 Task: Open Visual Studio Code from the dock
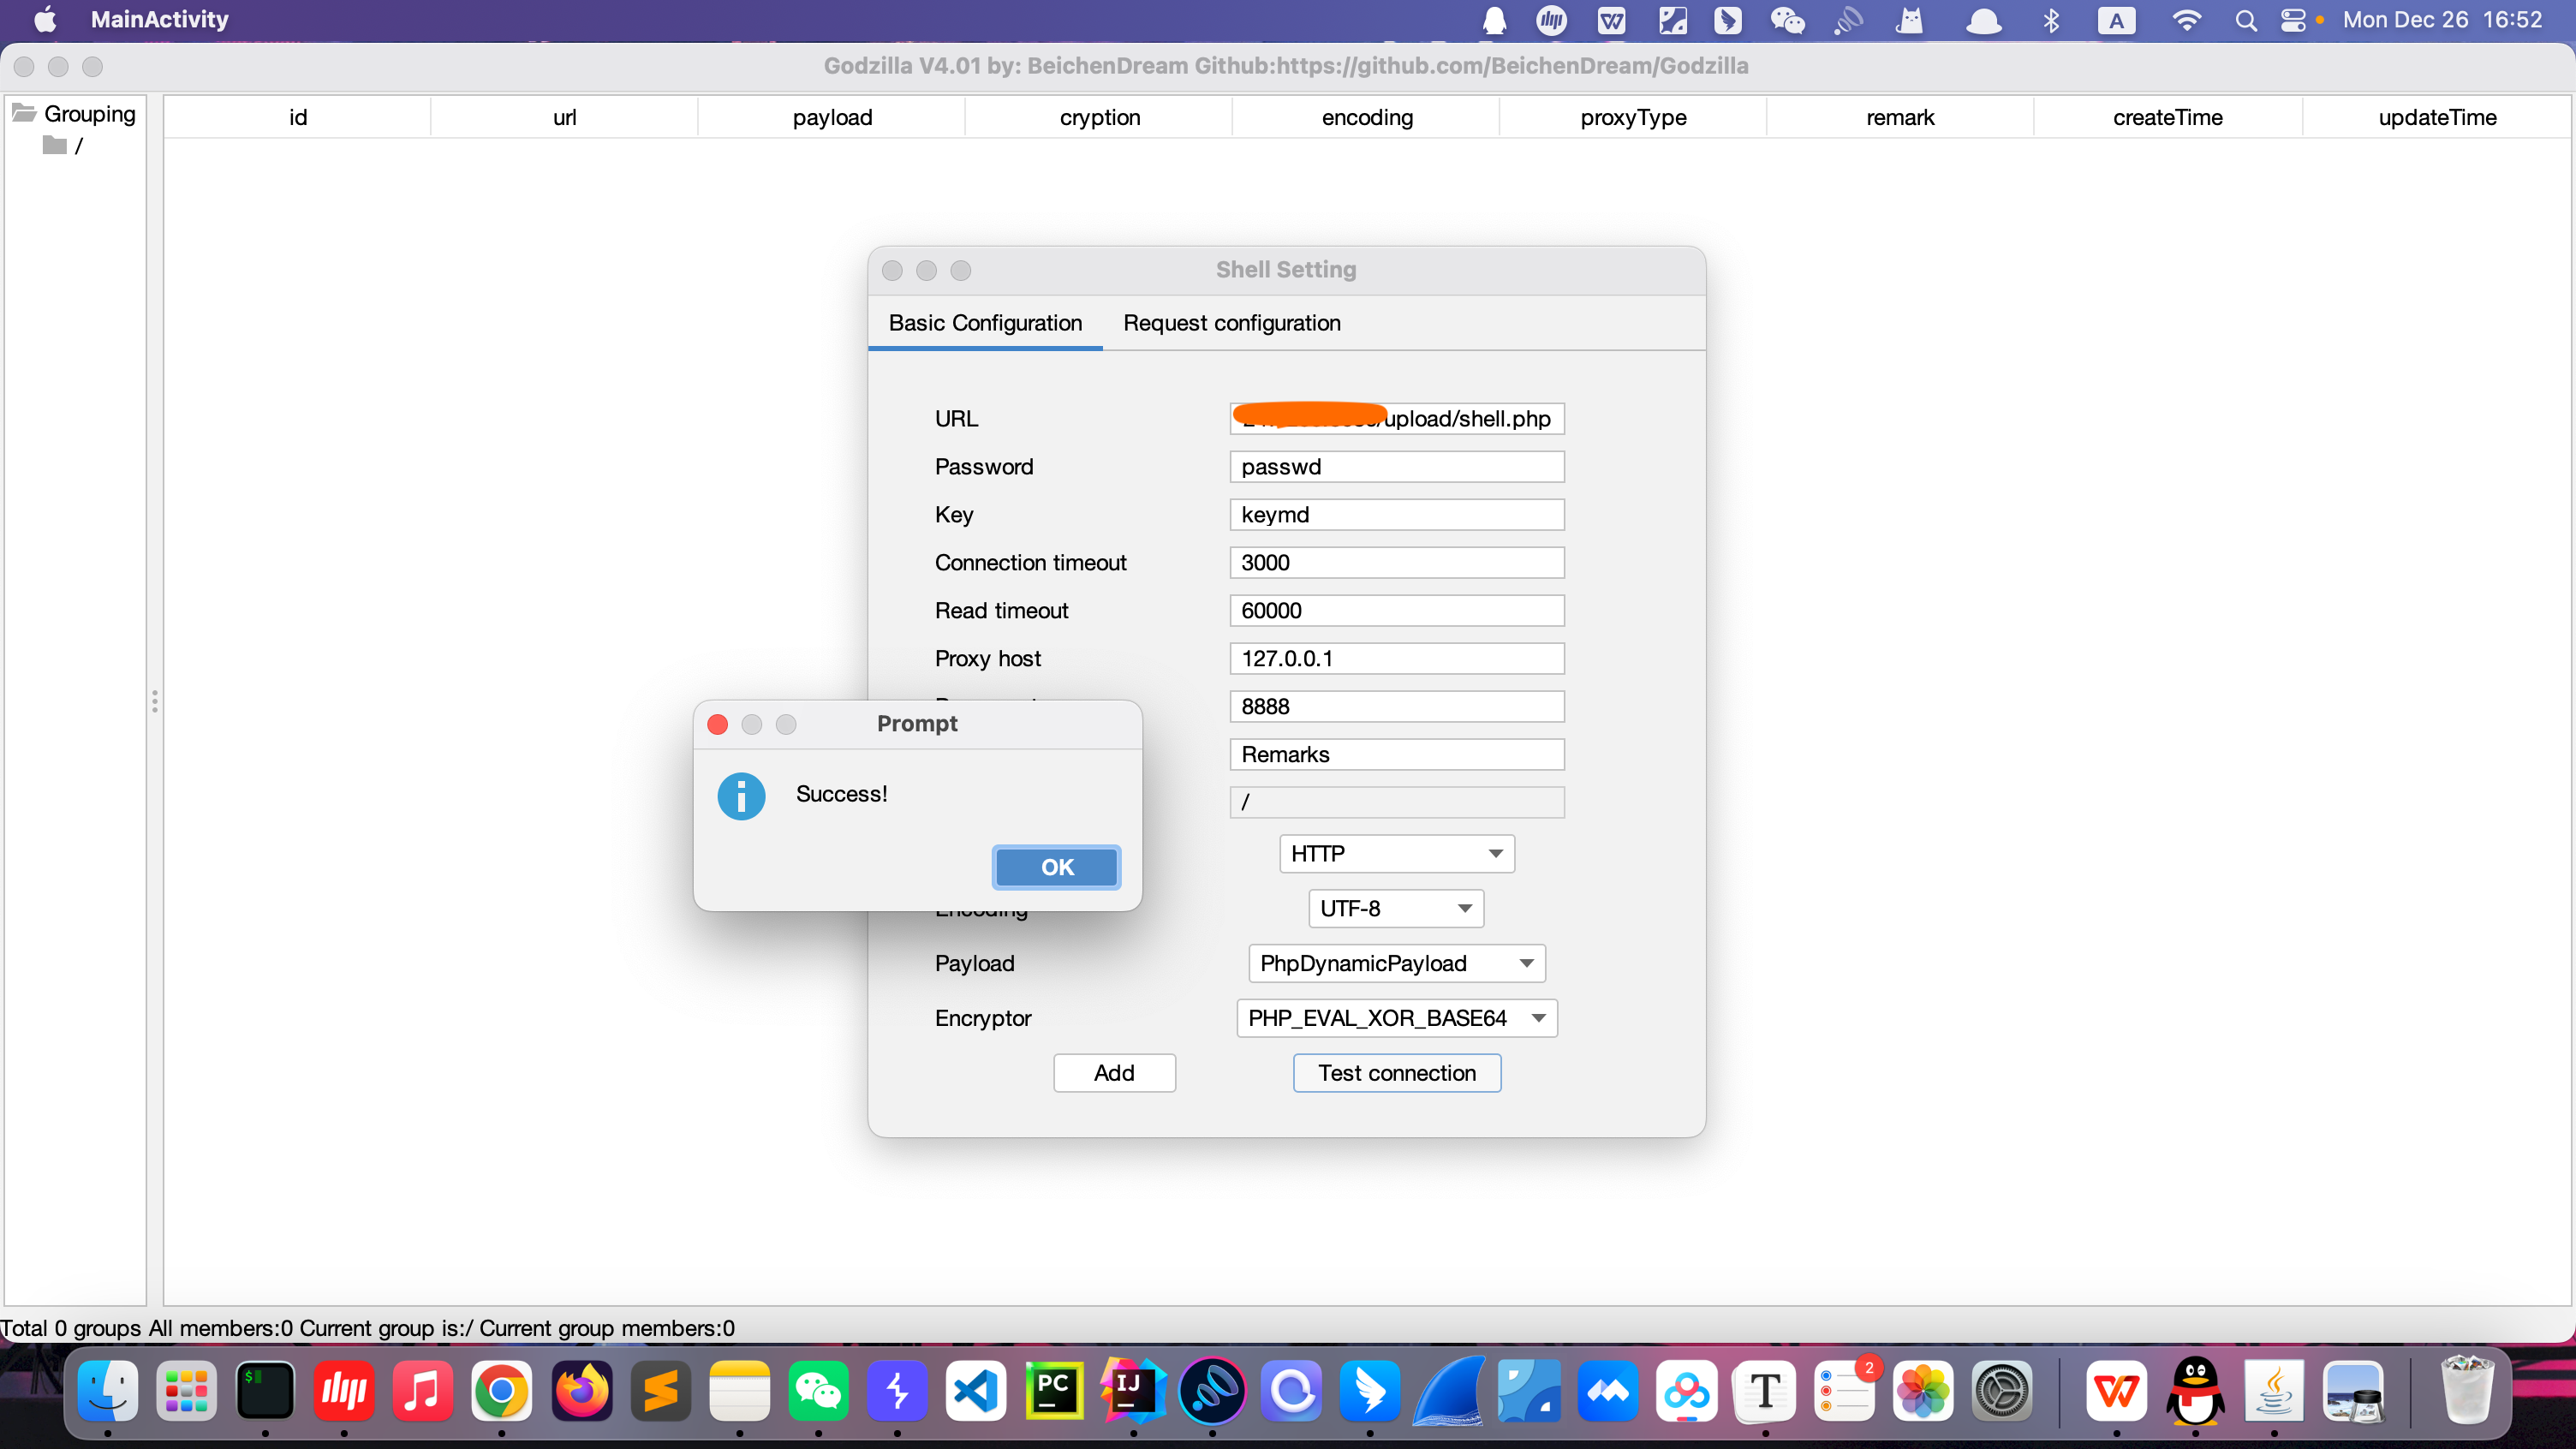976,1391
